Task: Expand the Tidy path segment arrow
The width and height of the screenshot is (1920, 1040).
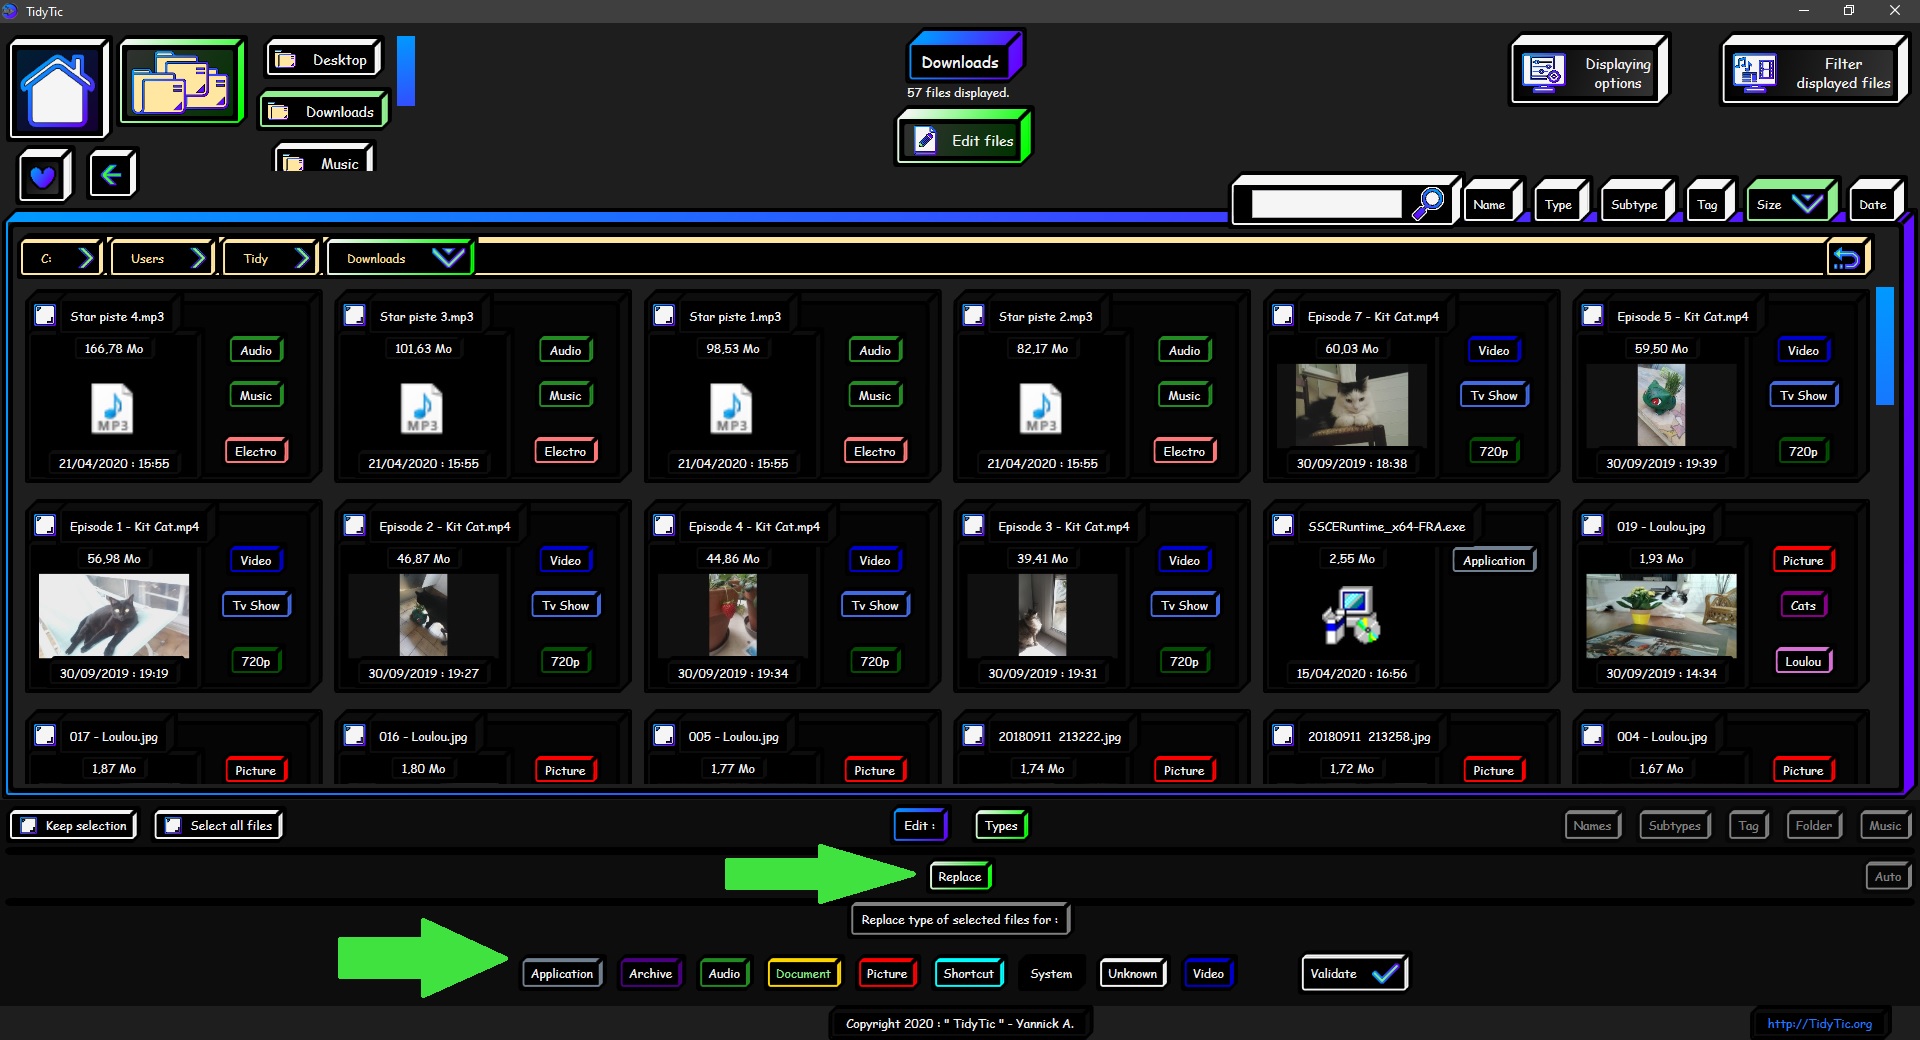Action: tap(302, 259)
